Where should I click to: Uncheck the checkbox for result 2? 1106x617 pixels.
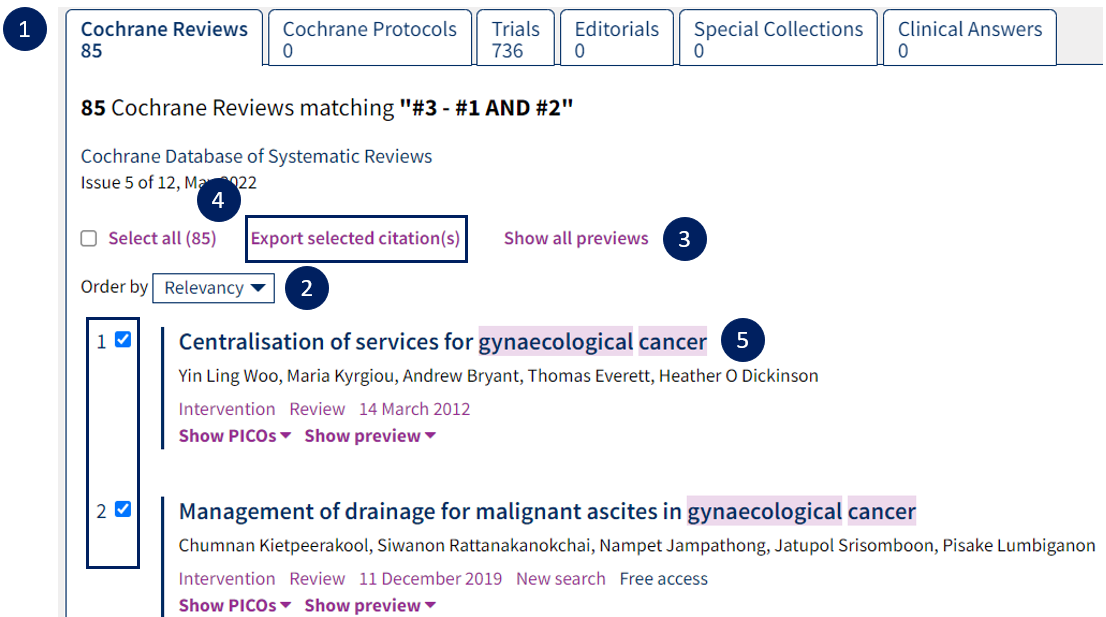[x=123, y=509]
